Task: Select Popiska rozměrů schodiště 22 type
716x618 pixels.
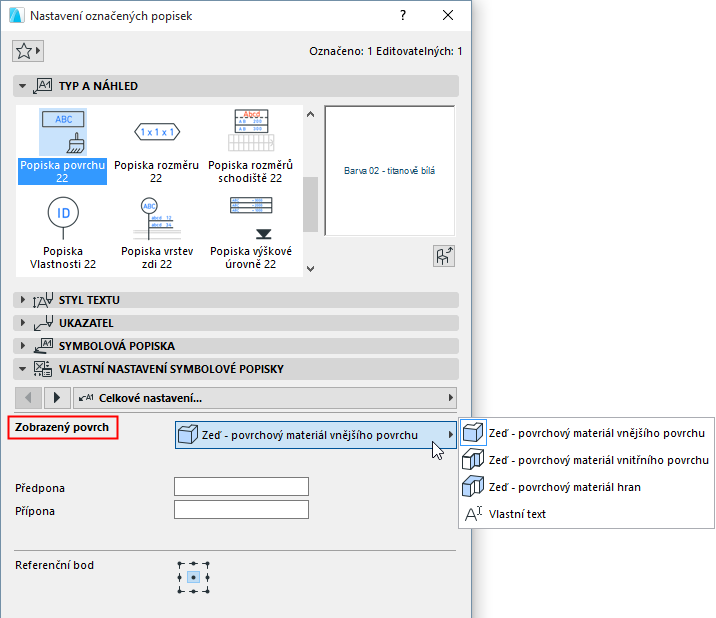Action: [250, 147]
